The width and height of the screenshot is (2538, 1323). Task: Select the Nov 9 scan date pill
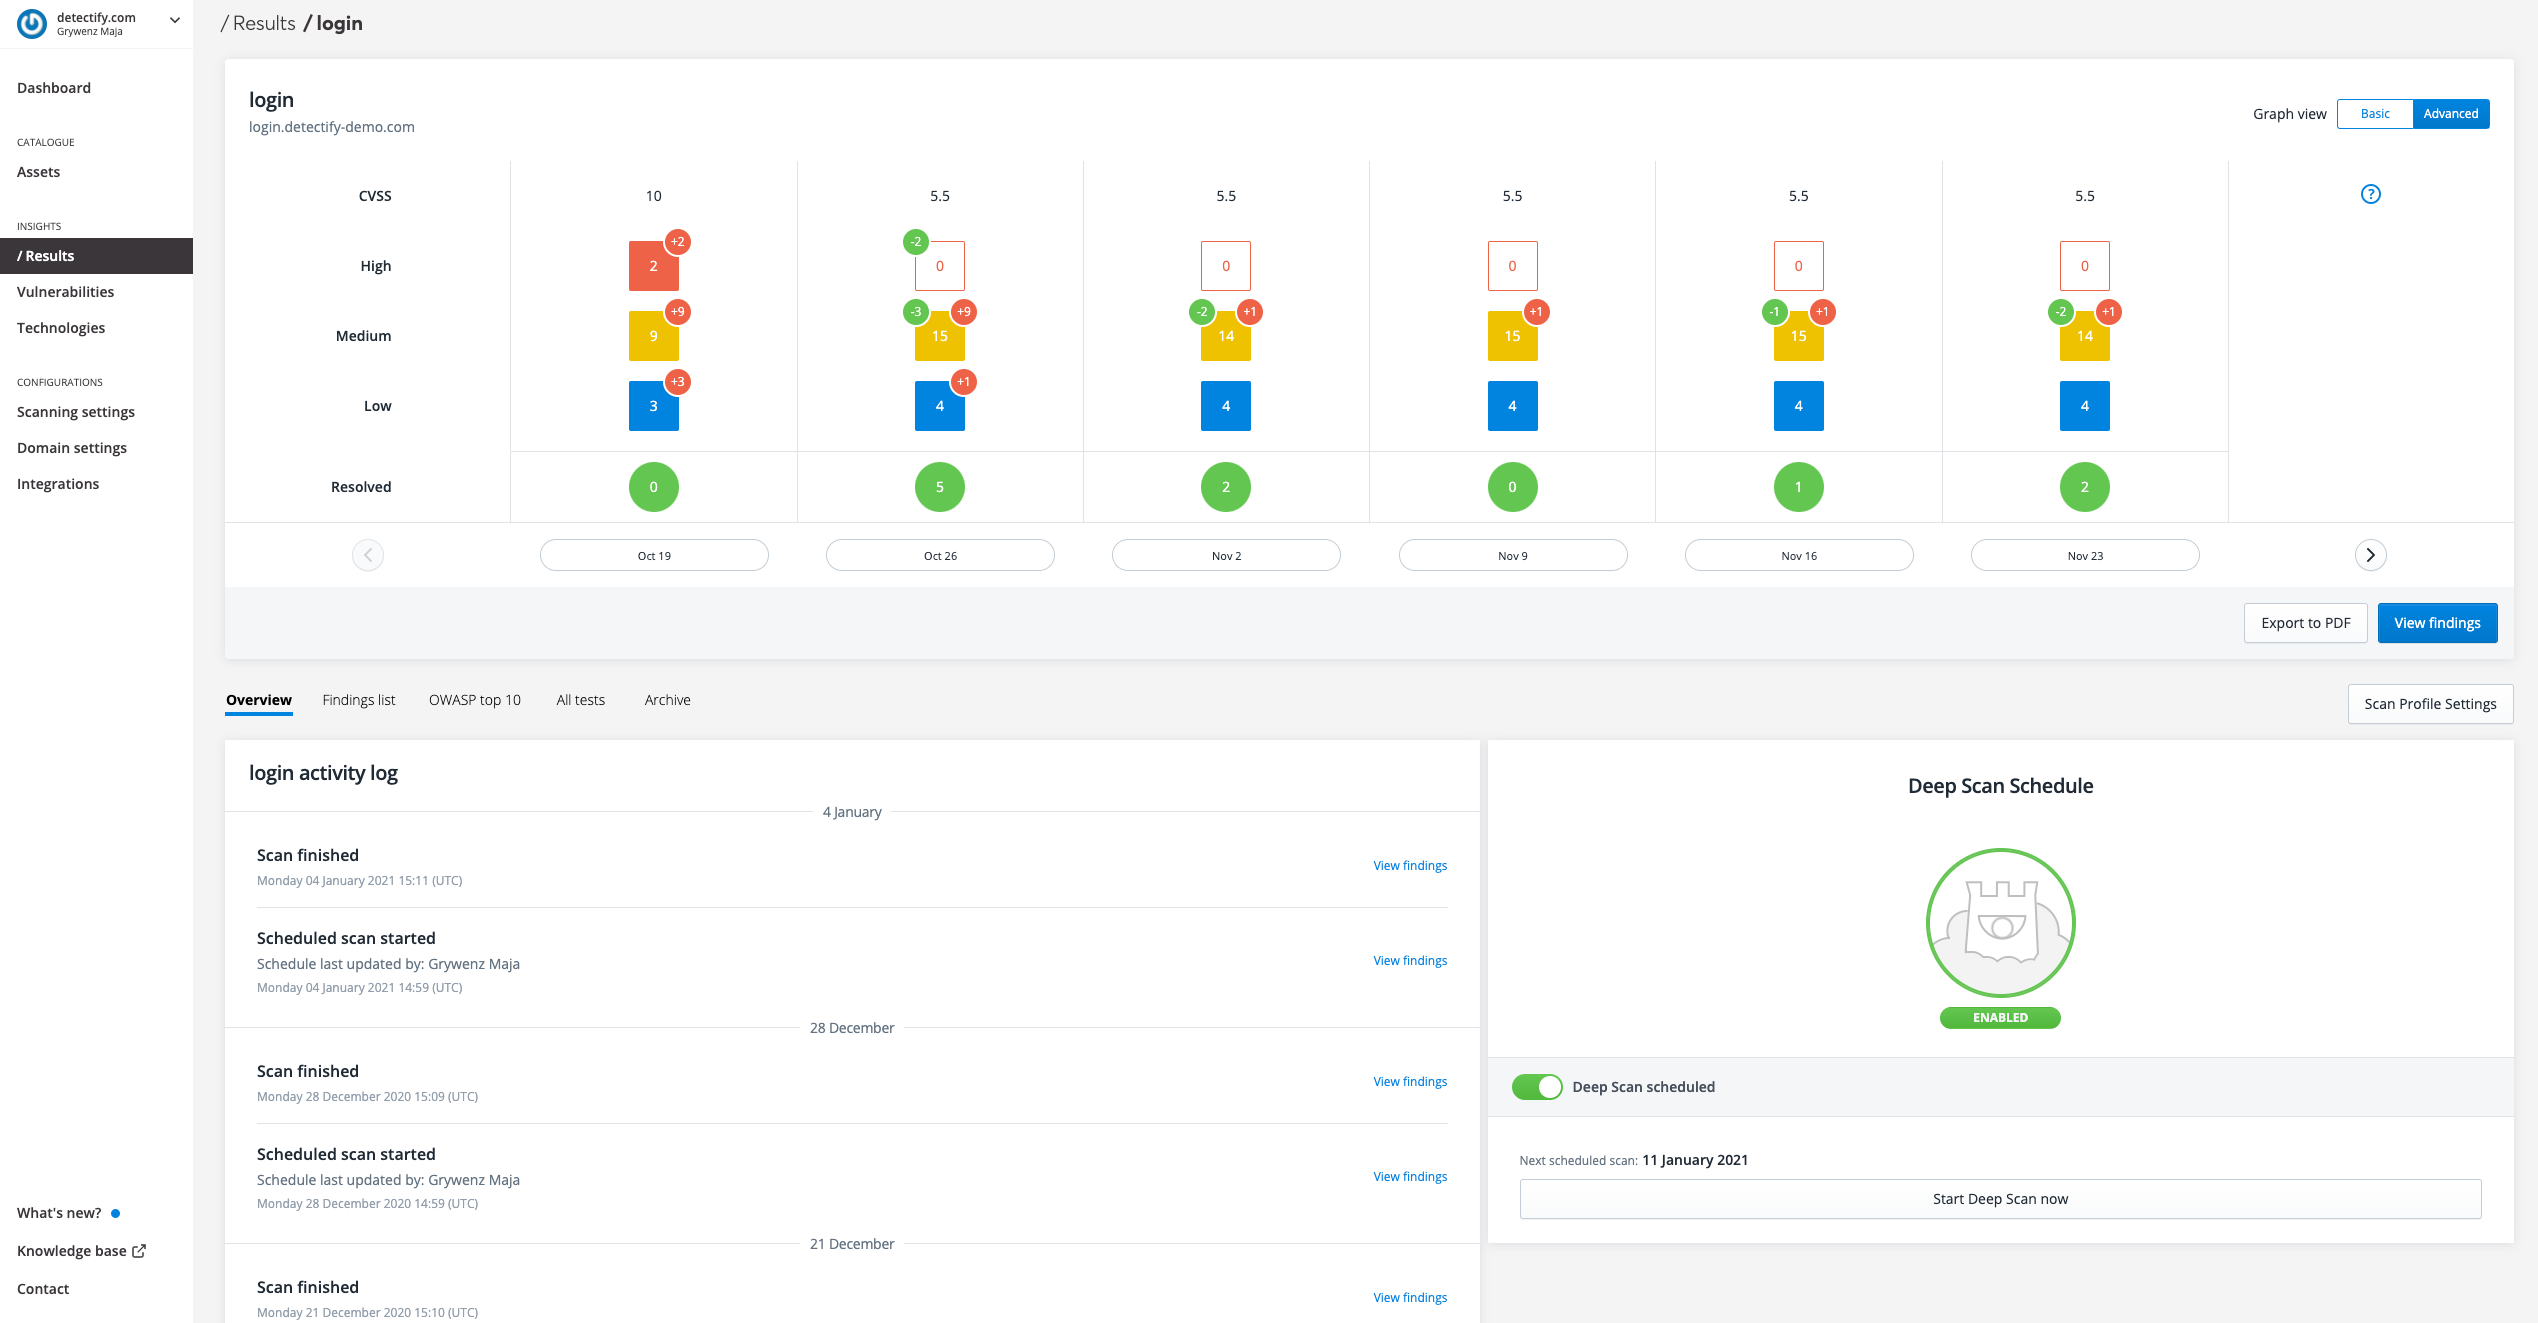(x=1512, y=555)
